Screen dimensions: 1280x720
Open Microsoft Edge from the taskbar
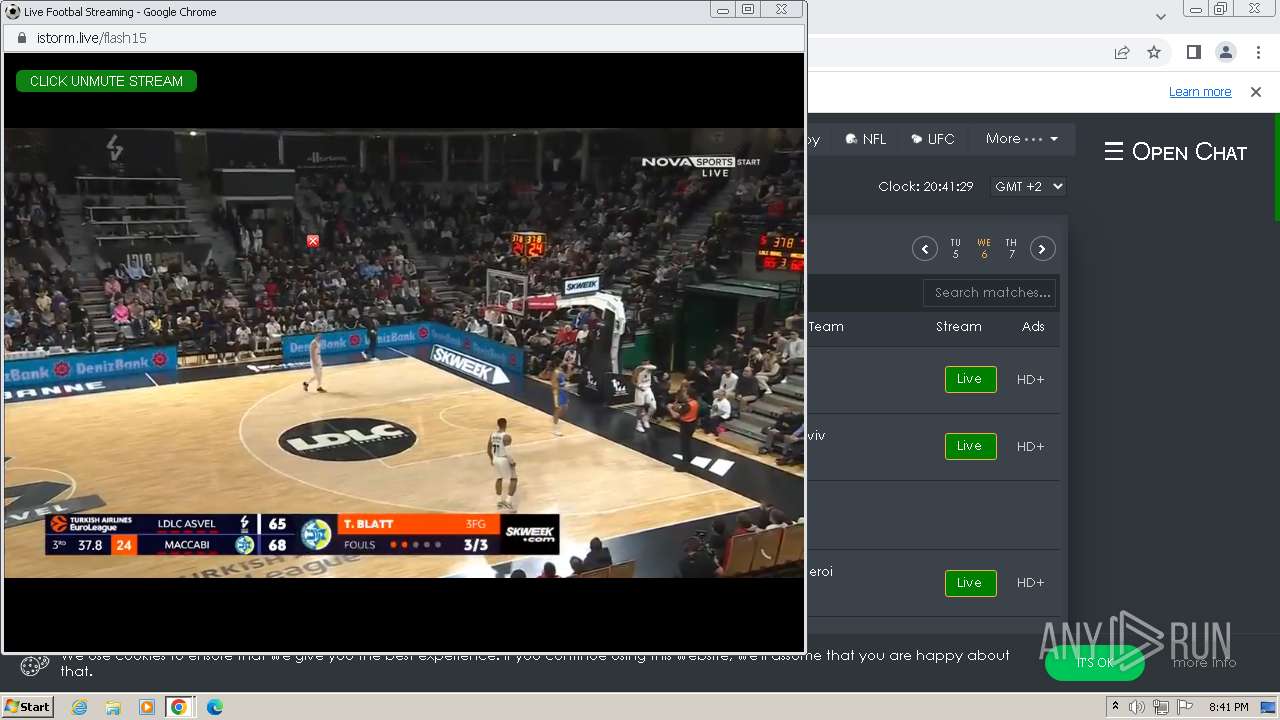(215, 707)
